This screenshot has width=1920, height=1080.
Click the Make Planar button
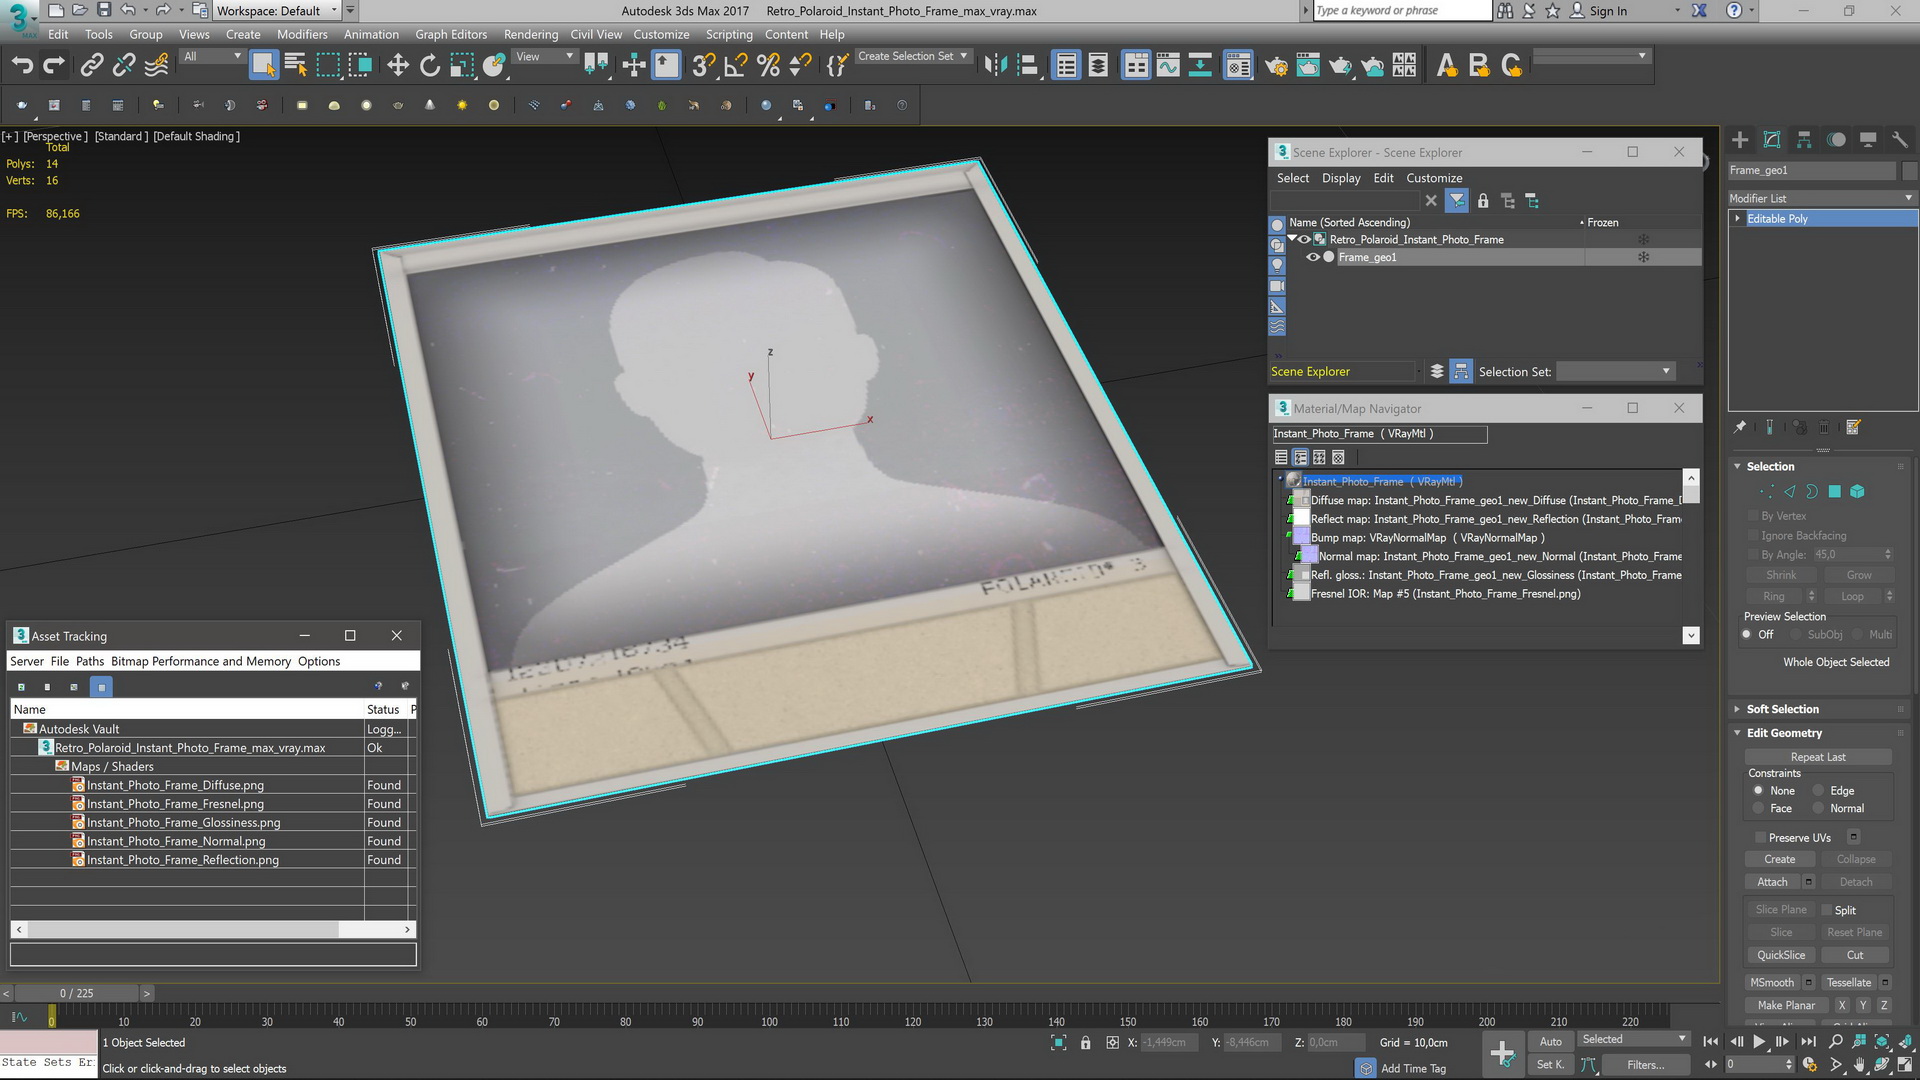1786,1005
